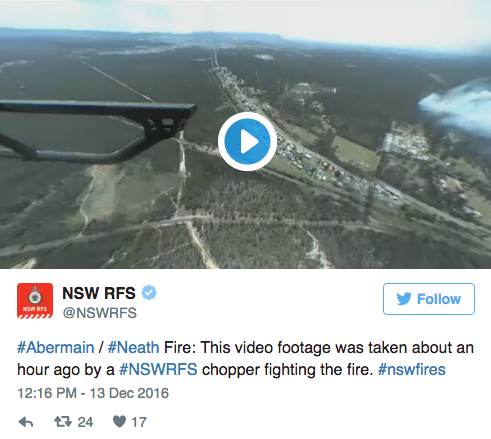
Task: Click the retweet icon
Action: [63, 422]
